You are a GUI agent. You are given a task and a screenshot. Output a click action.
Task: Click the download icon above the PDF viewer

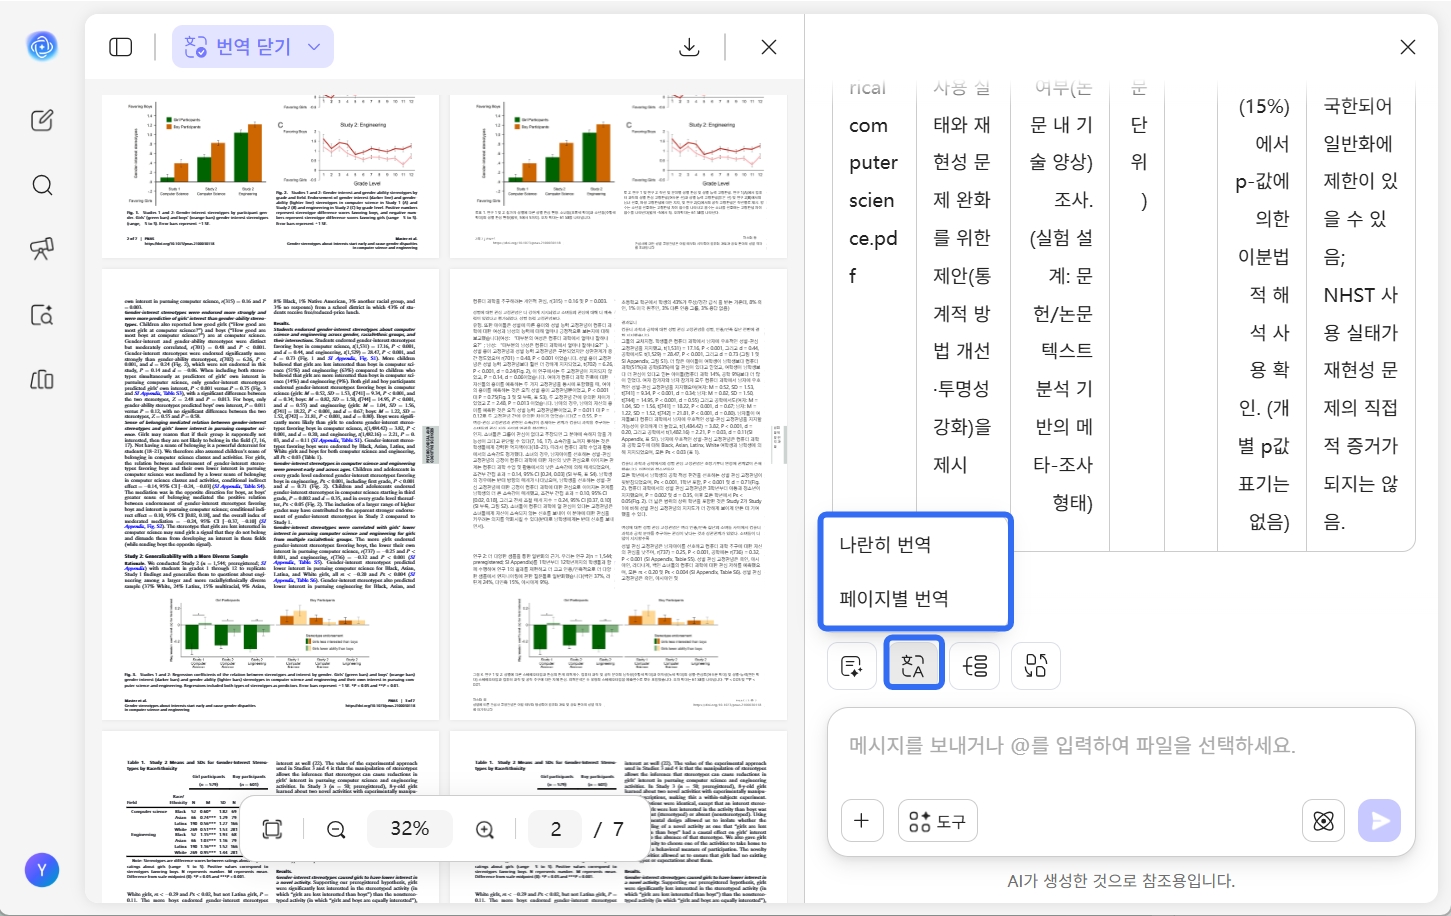[x=689, y=46]
